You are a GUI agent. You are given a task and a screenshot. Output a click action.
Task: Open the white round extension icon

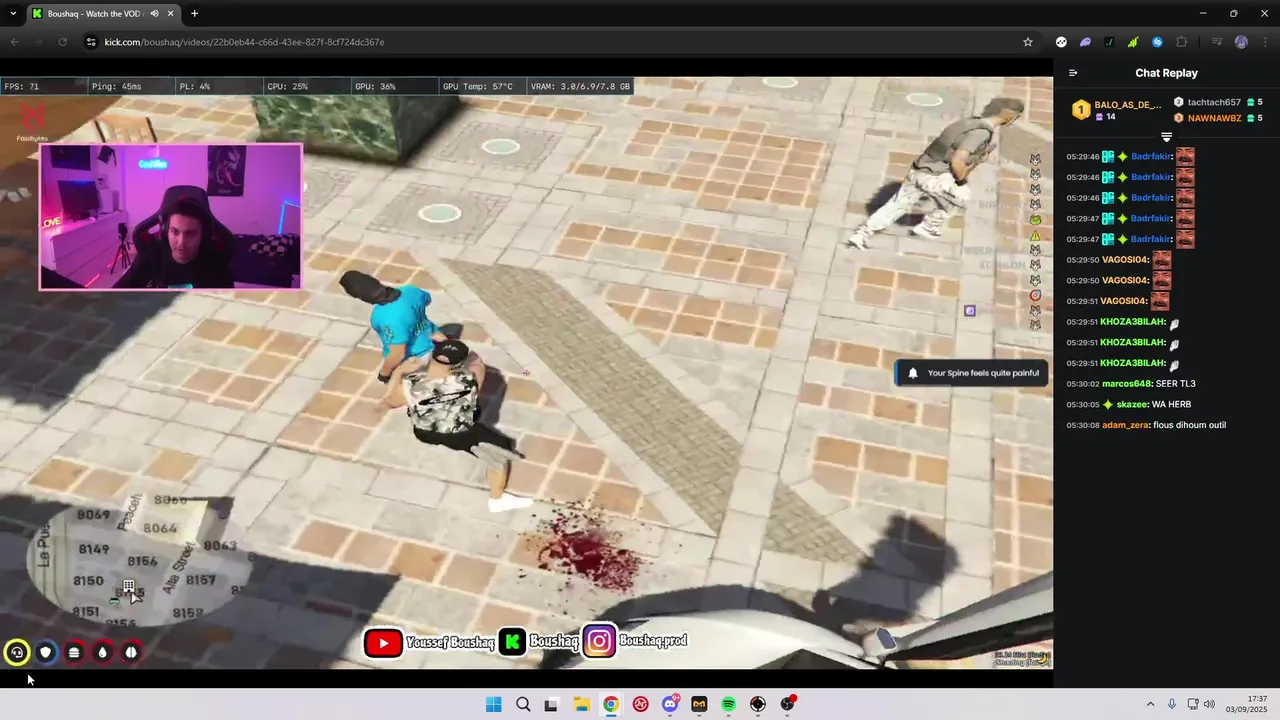point(1061,42)
